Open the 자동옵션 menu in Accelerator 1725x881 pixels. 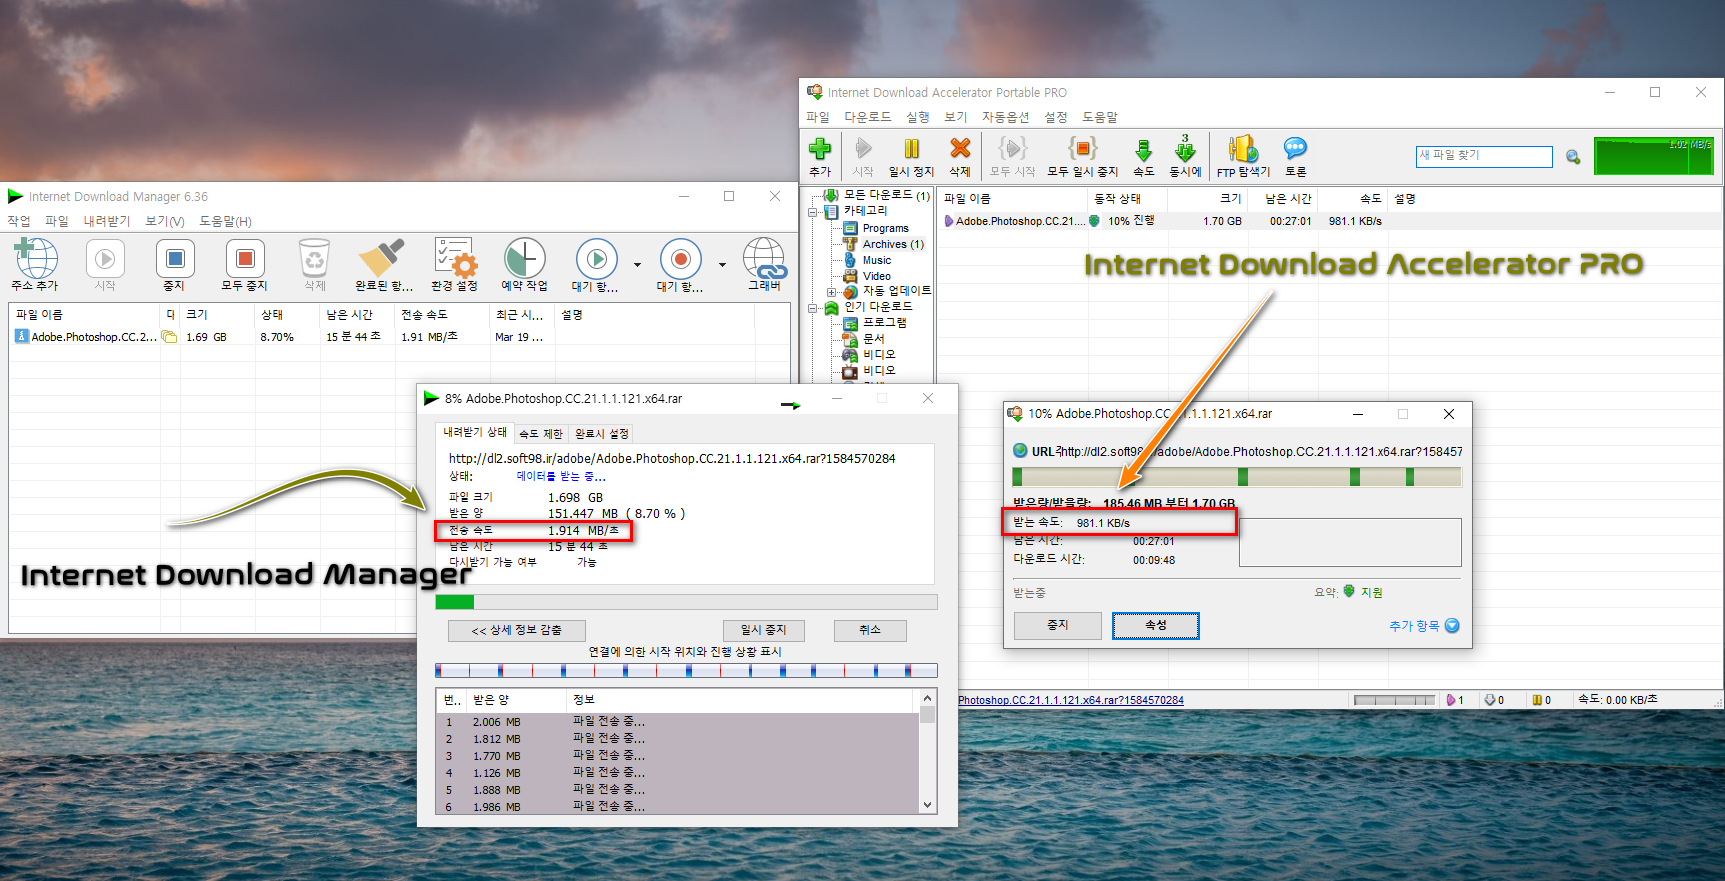pos(1005,117)
